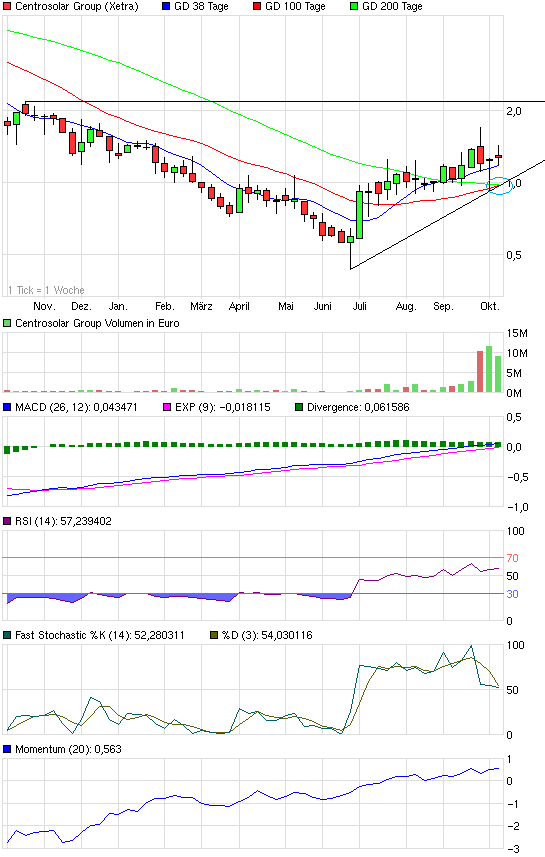Screen dimensions: 545x857
Task: Click the green volume legend swatch
Action: point(7,323)
